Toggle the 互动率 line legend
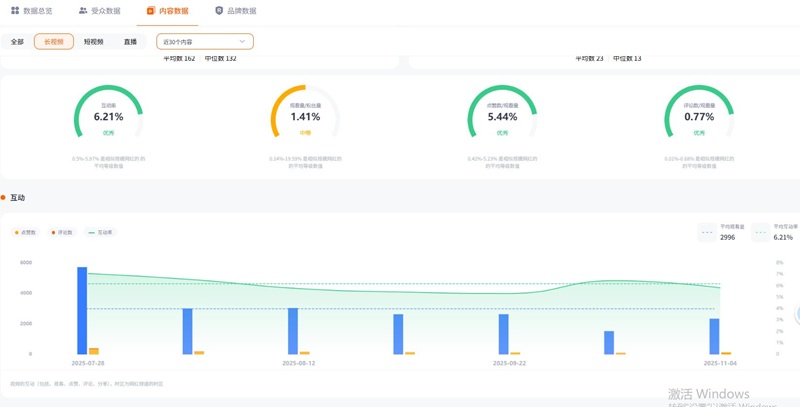 [x=100, y=232]
